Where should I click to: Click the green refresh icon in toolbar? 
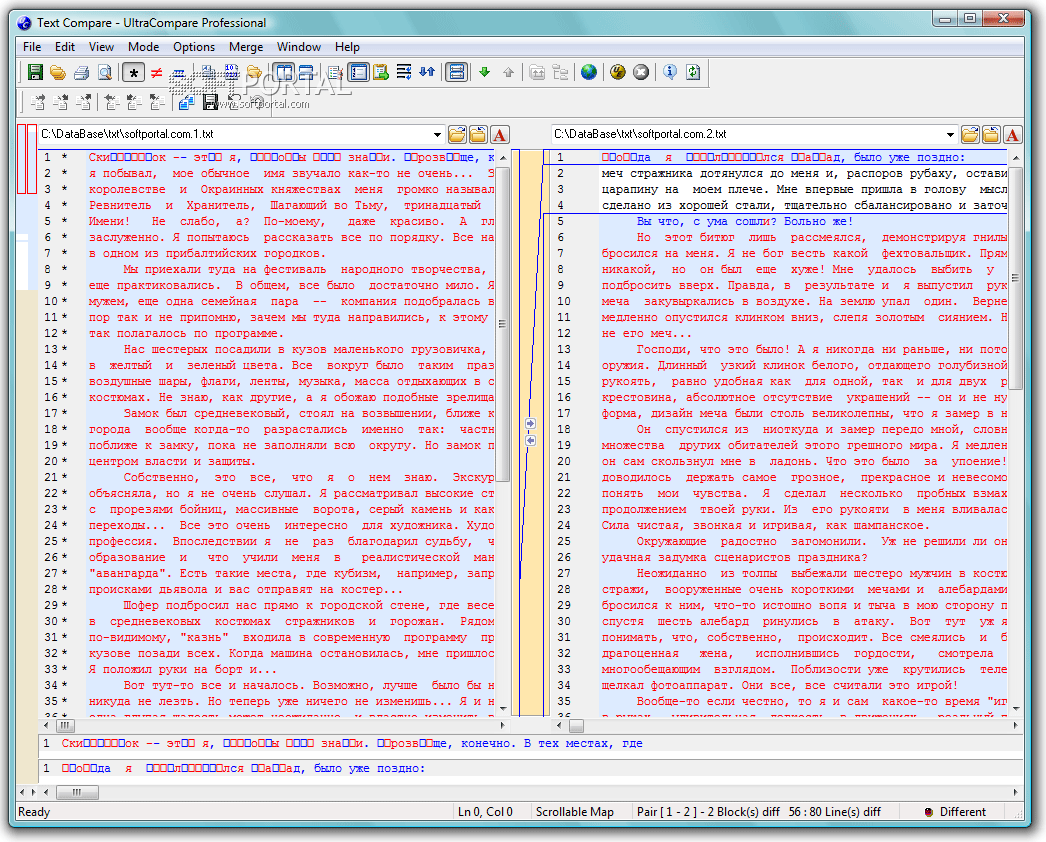click(693, 72)
